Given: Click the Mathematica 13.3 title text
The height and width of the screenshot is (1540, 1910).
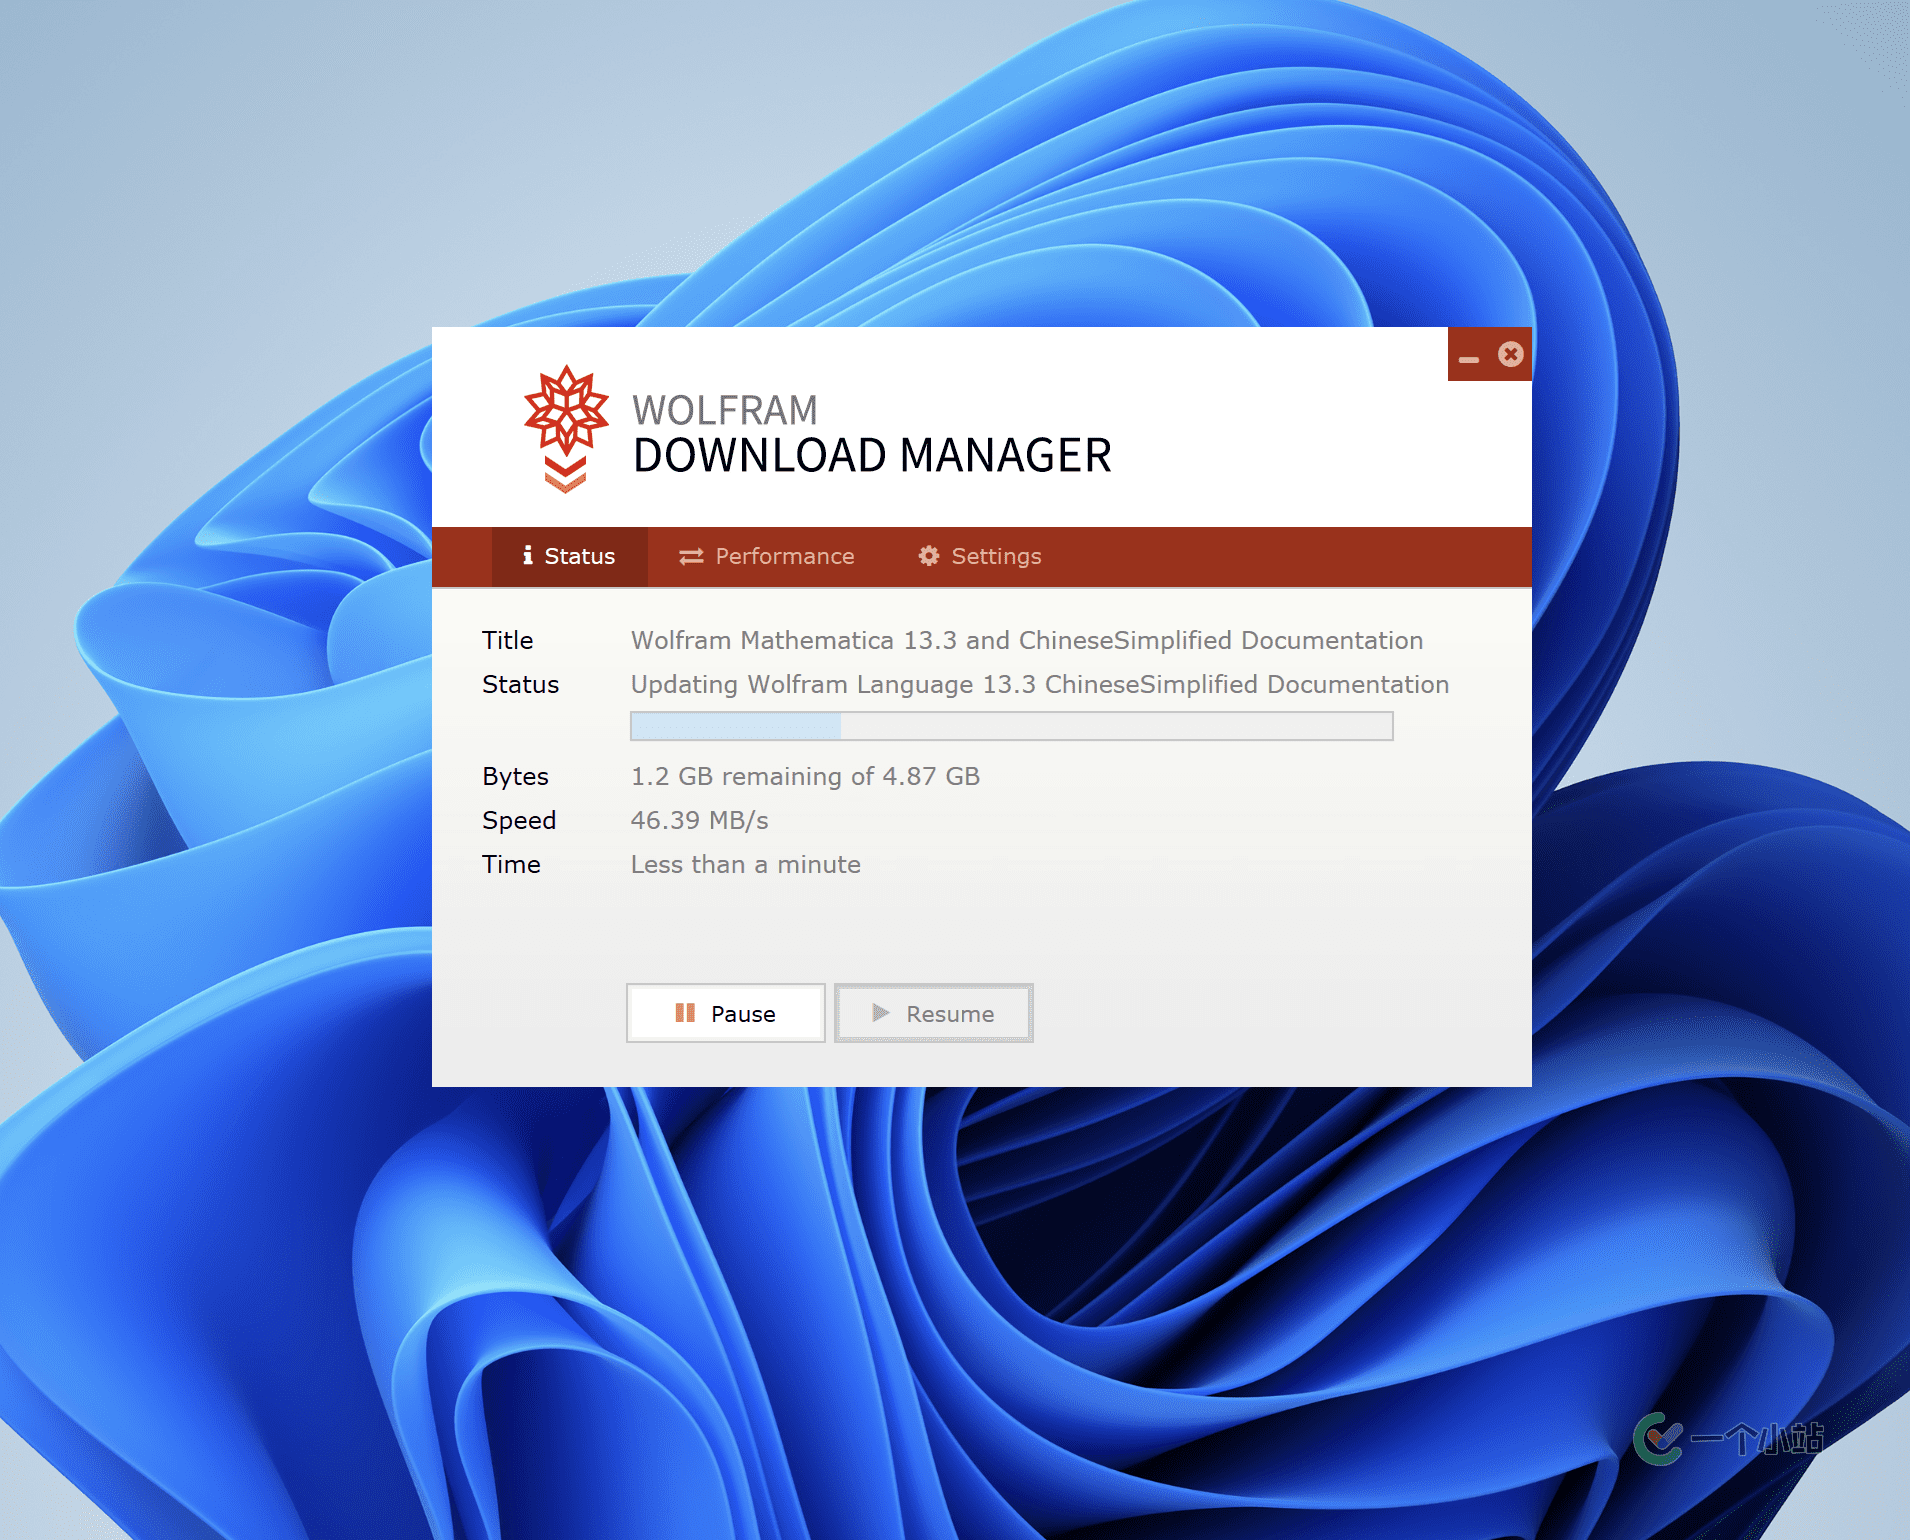Looking at the screenshot, I should tap(1026, 640).
